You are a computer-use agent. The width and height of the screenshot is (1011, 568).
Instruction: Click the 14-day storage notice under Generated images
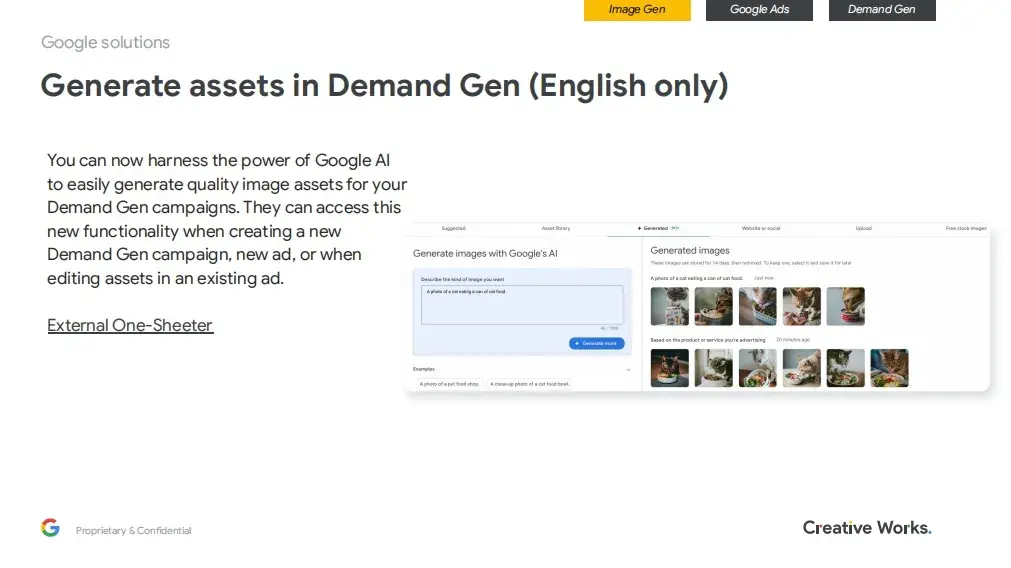(751, 263)
